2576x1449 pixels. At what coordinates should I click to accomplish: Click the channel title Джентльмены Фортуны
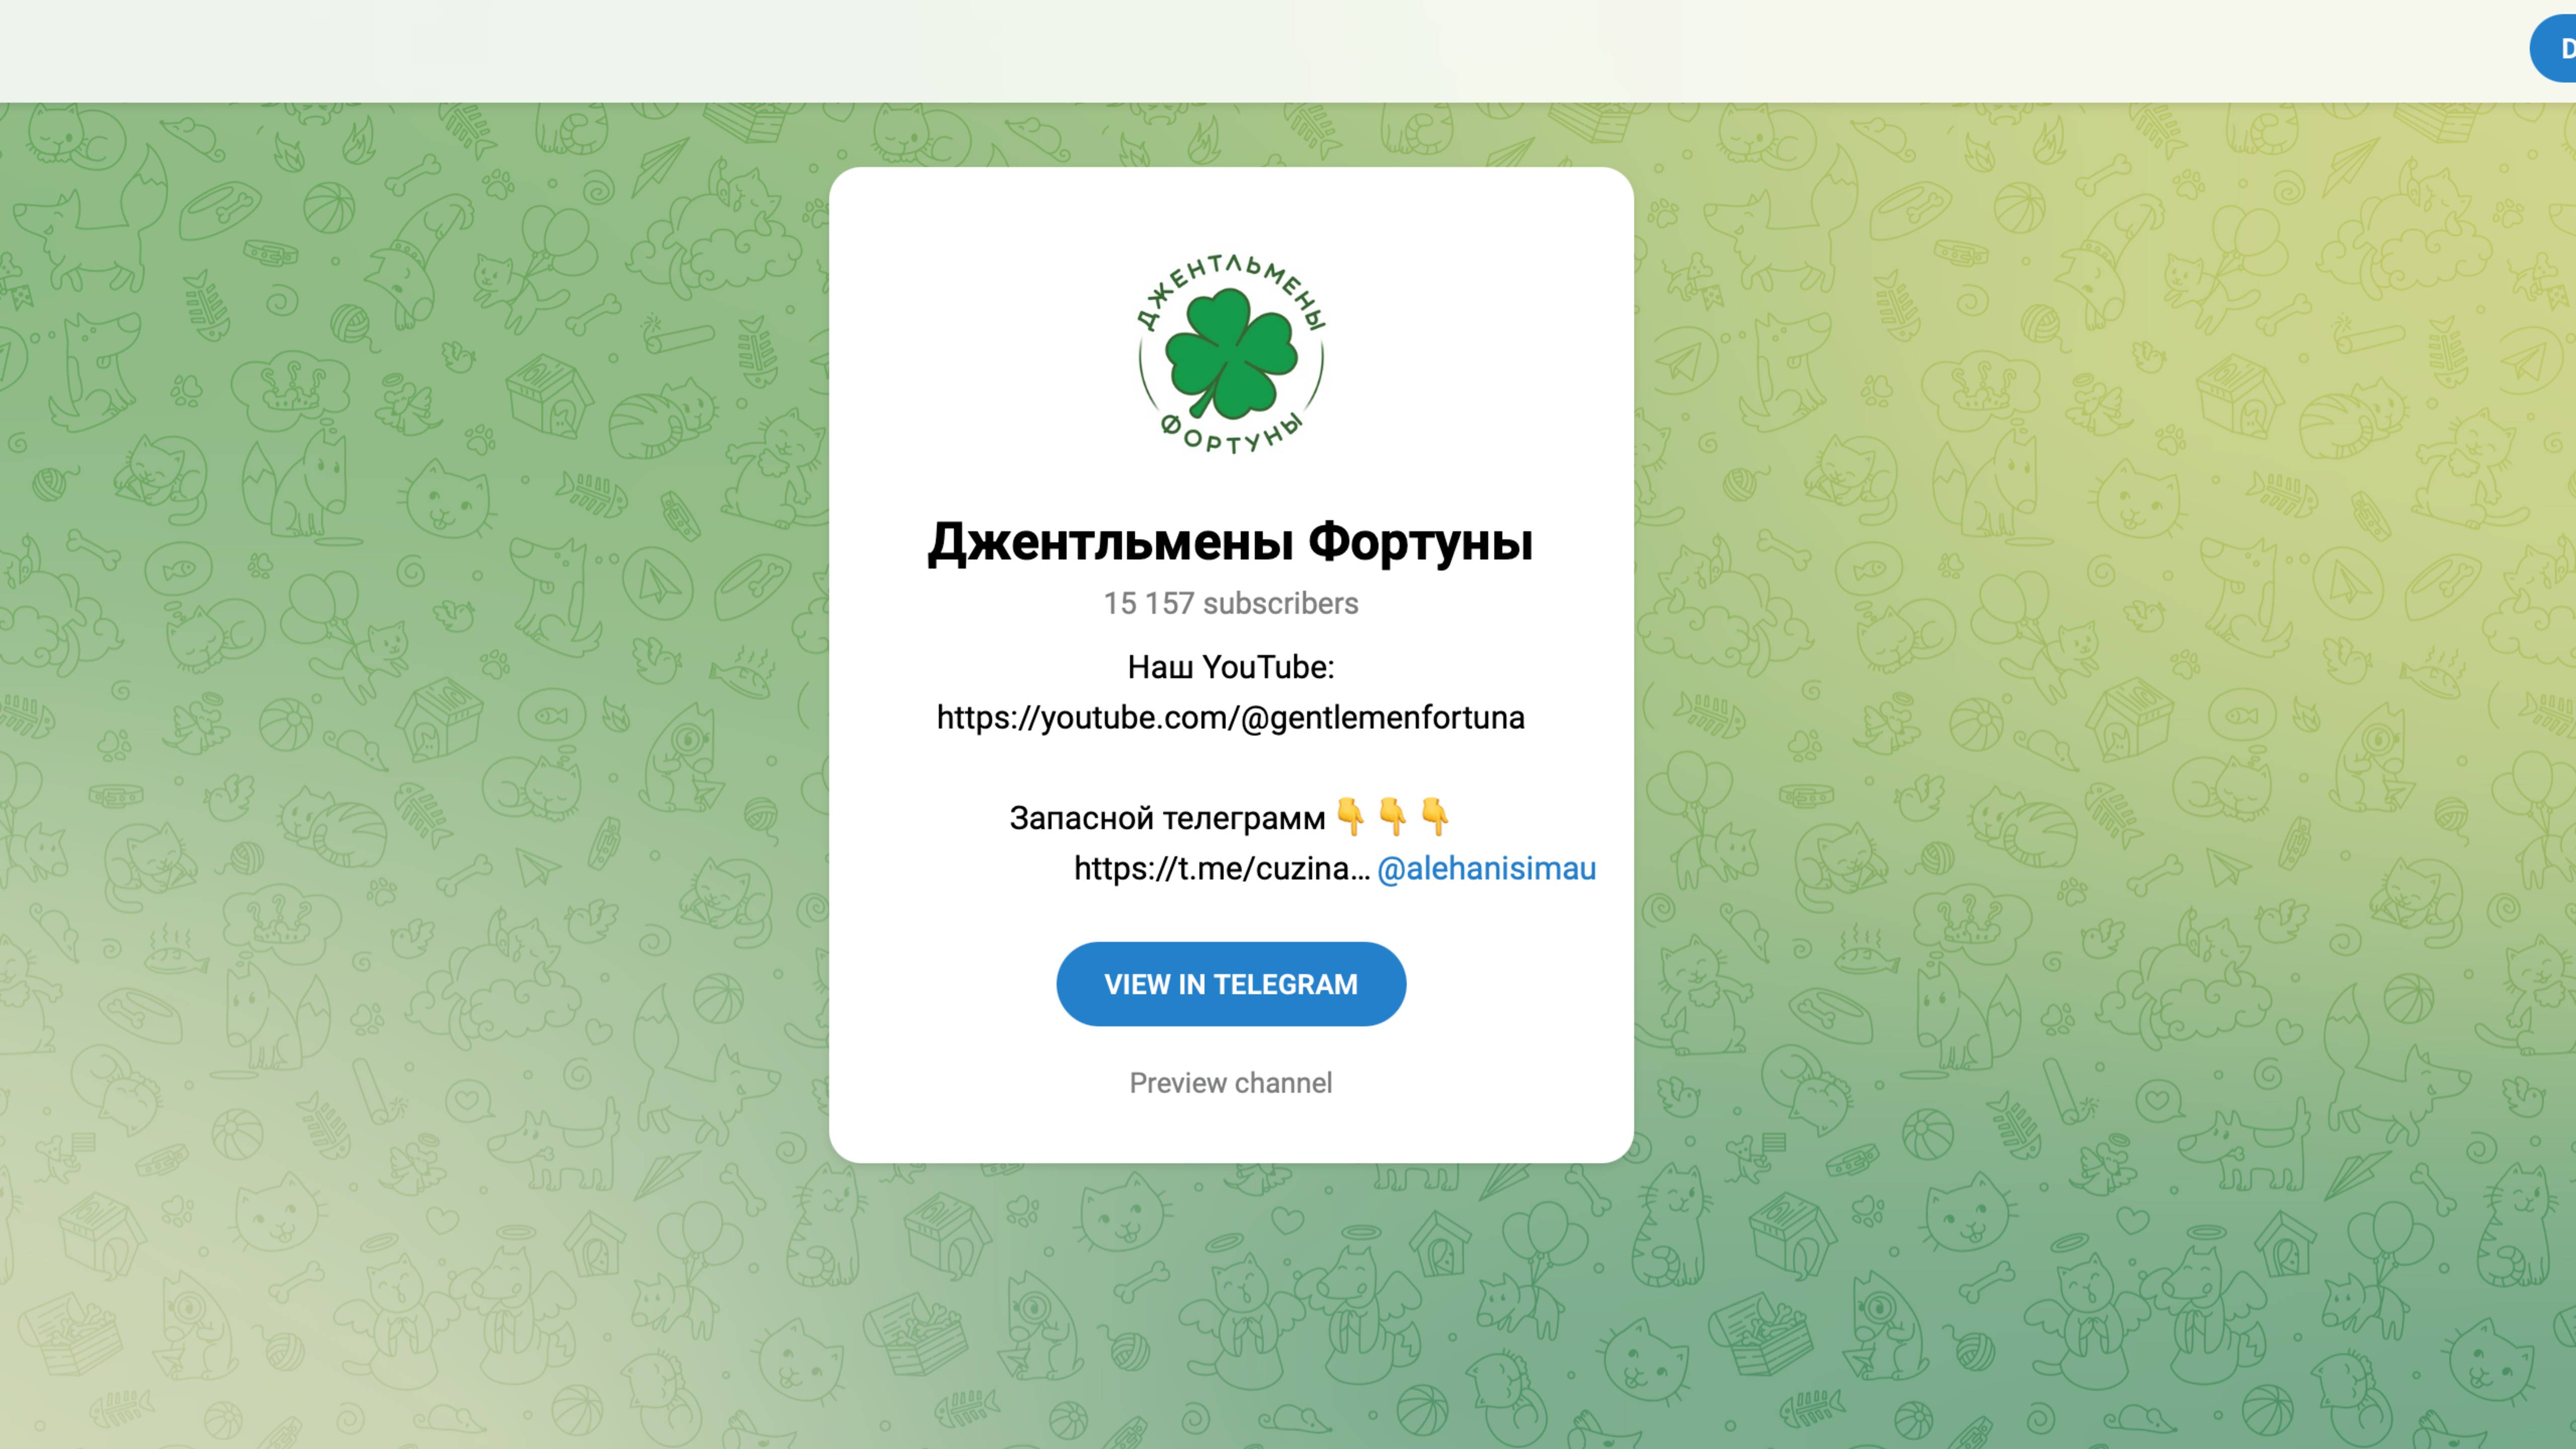1231,542
